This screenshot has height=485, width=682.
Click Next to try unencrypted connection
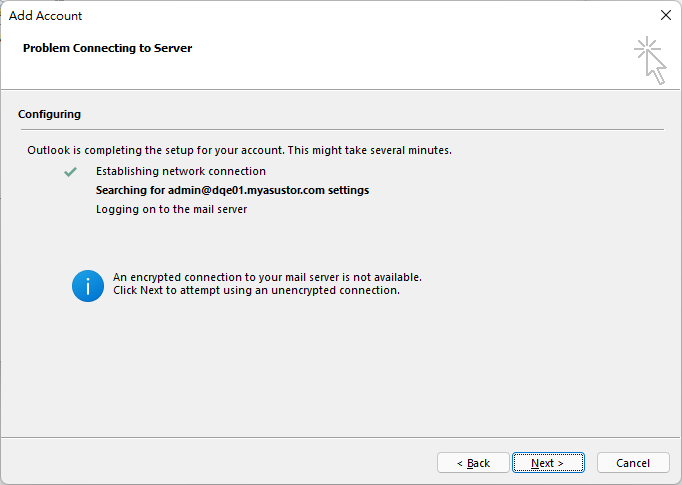pyautogui.click(x=548, y=463)
